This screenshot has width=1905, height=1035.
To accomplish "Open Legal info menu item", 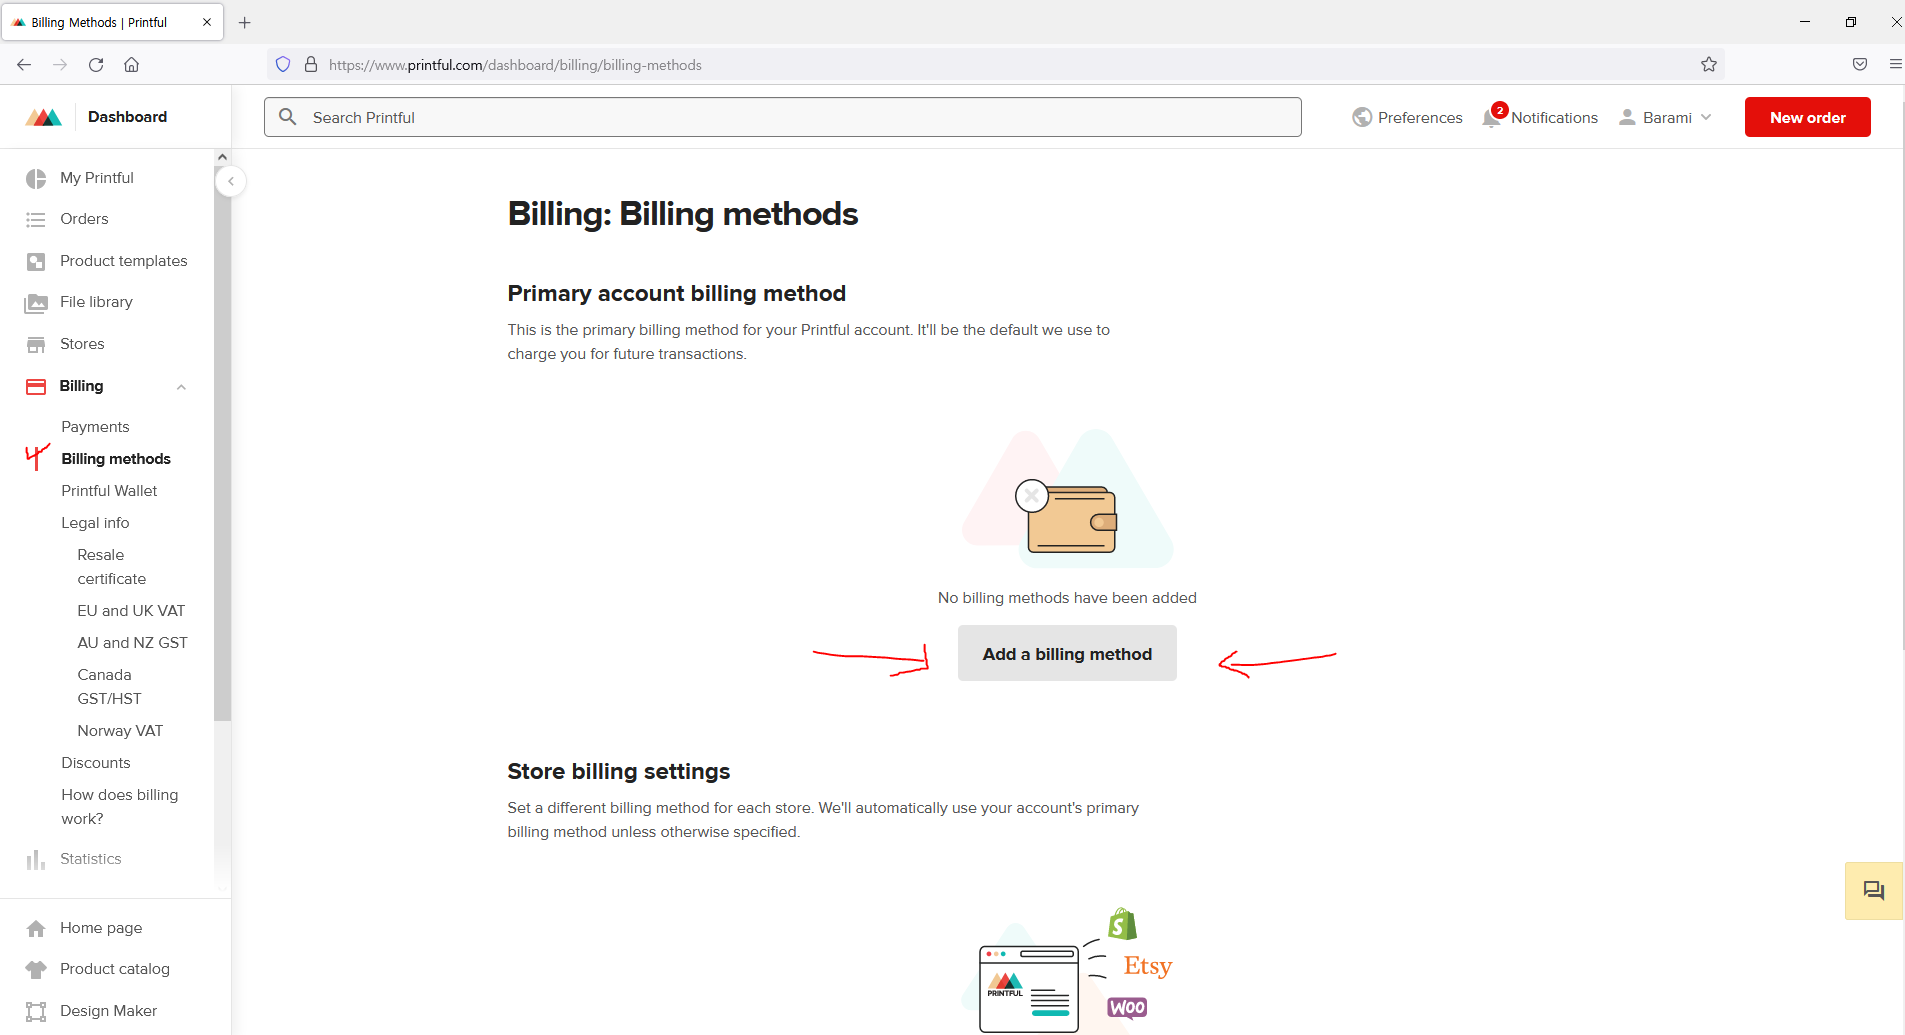I will (95, 523).
